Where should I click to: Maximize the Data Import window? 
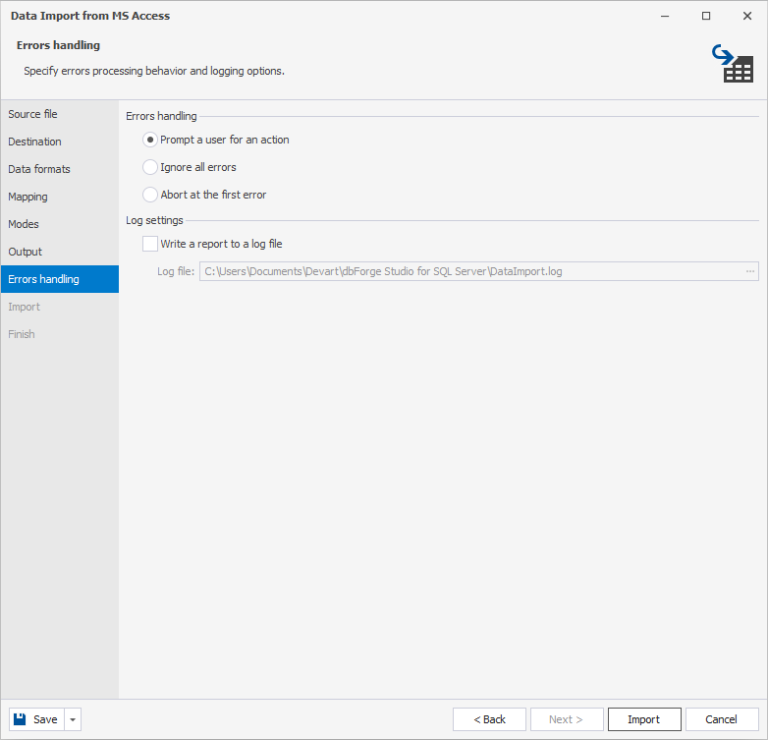(x=706, y=16)
